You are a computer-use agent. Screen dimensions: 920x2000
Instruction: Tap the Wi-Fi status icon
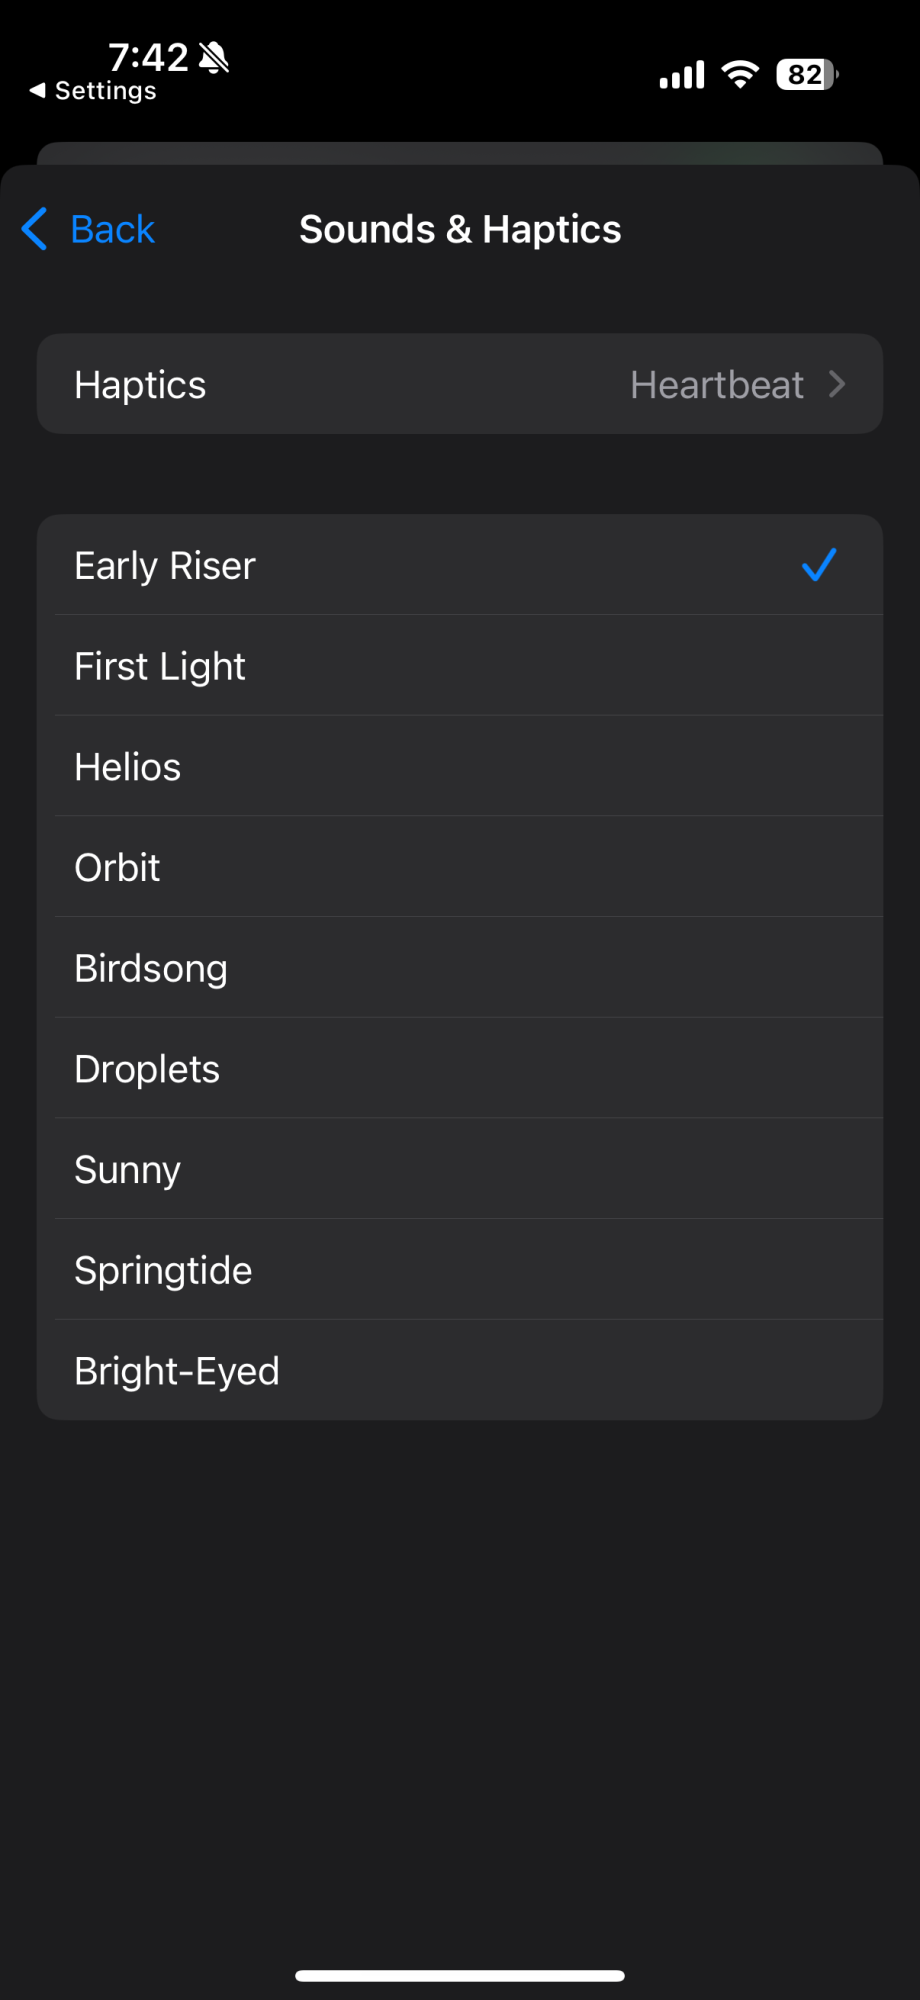tap(740, 75)
